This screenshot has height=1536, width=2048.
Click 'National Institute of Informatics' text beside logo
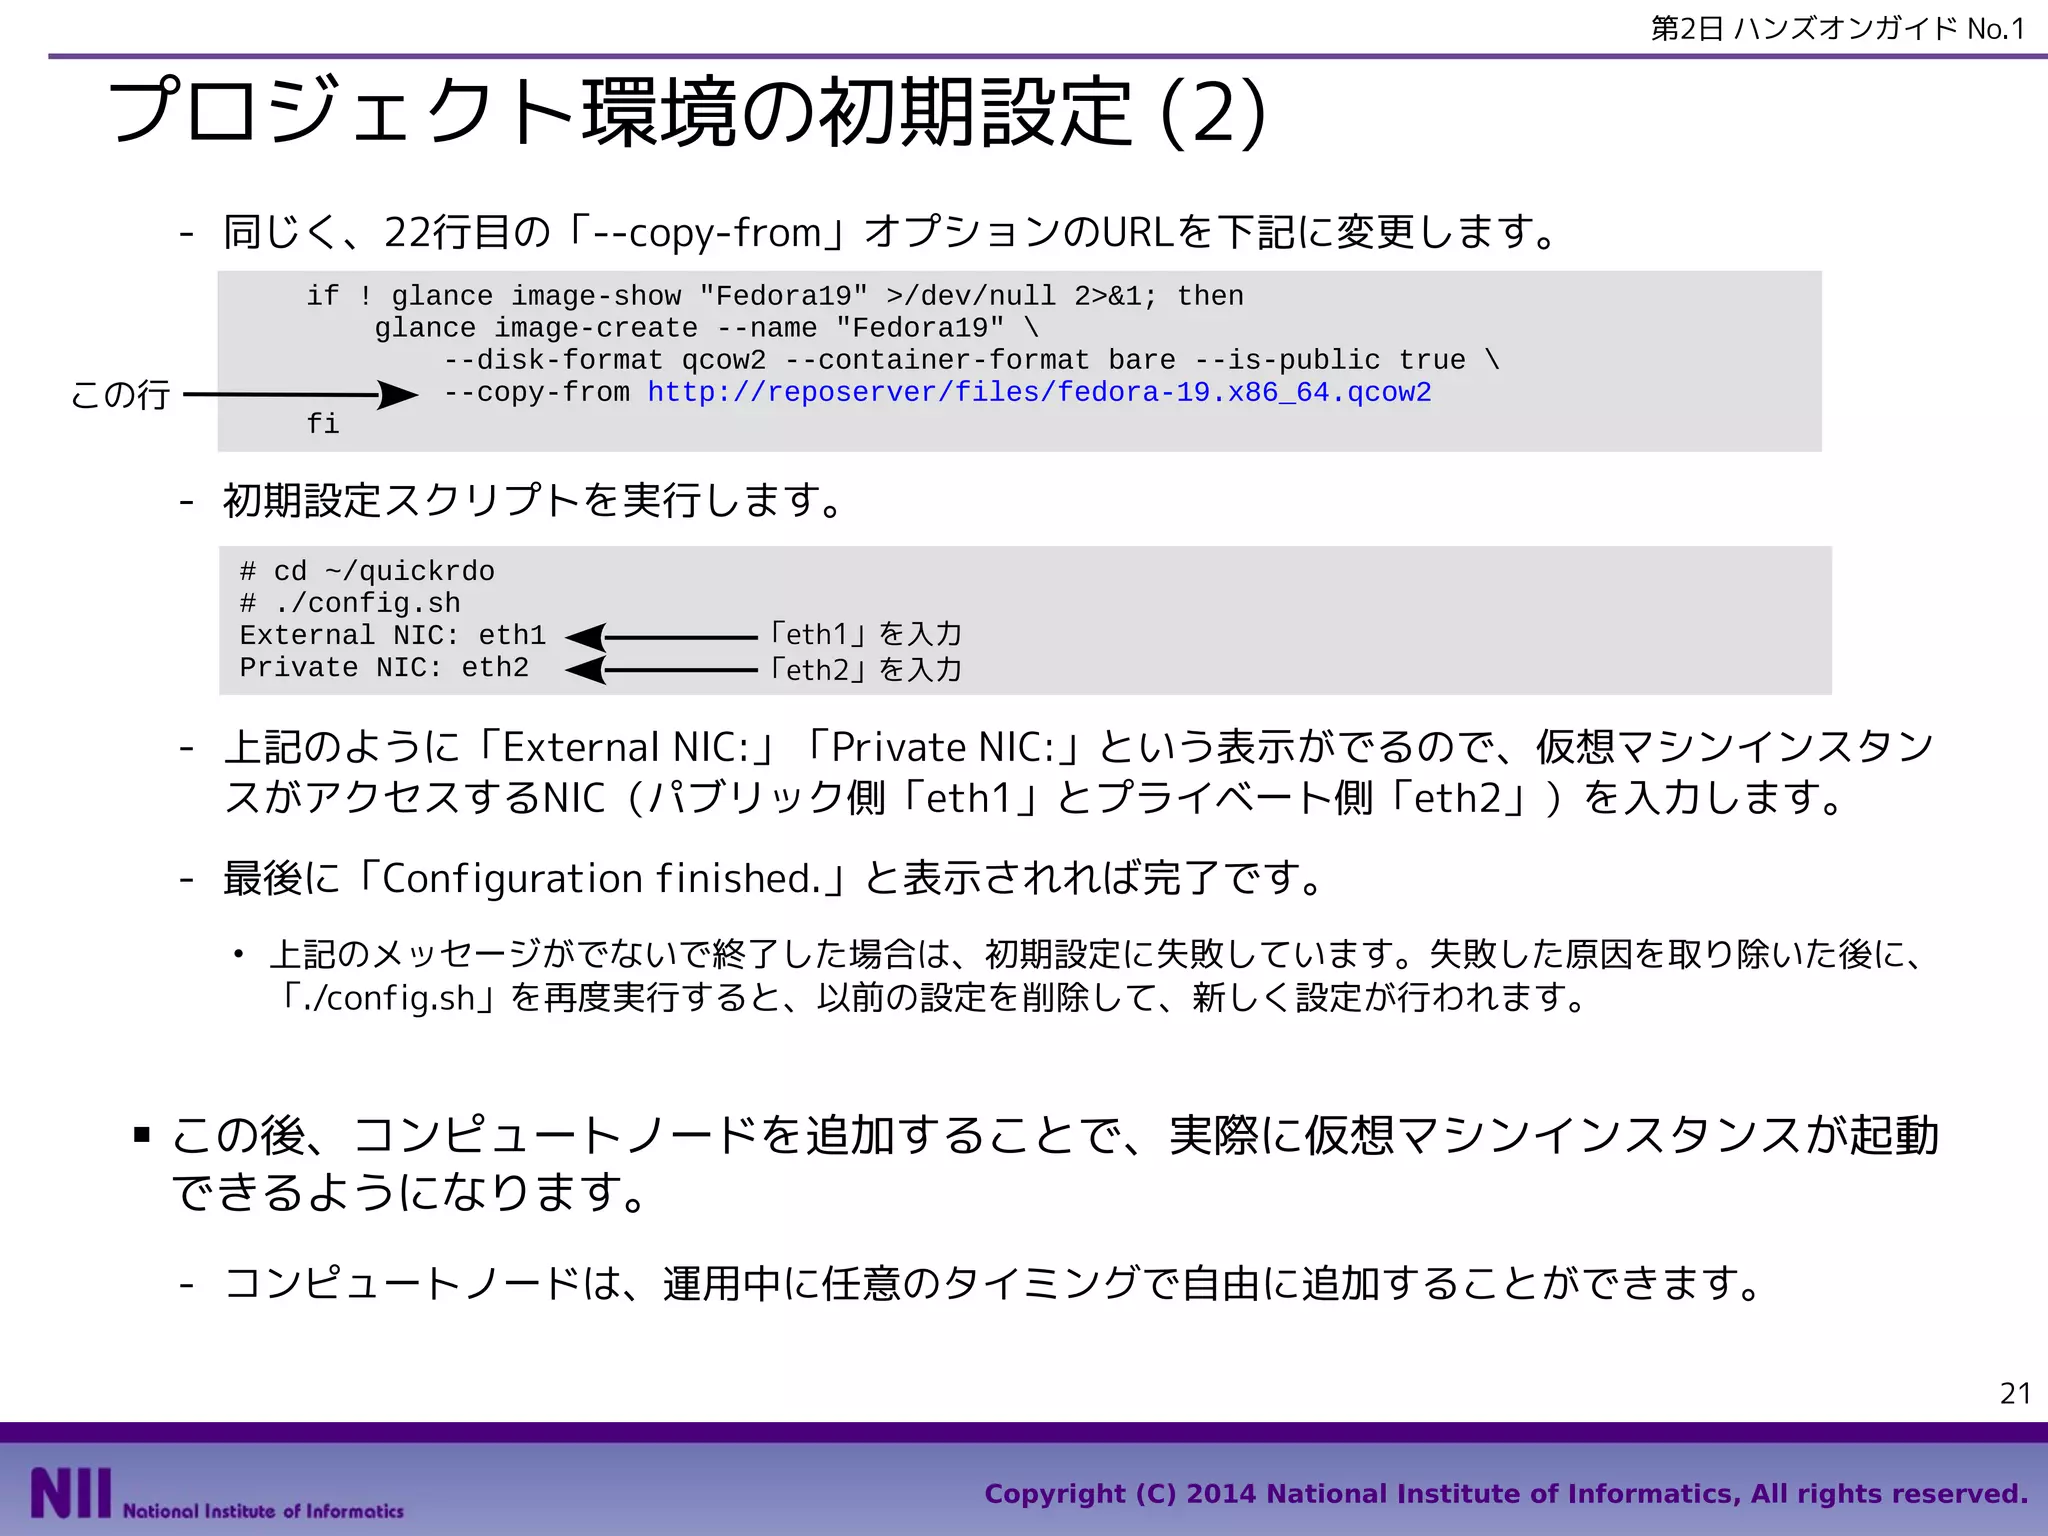[264, 1511]
